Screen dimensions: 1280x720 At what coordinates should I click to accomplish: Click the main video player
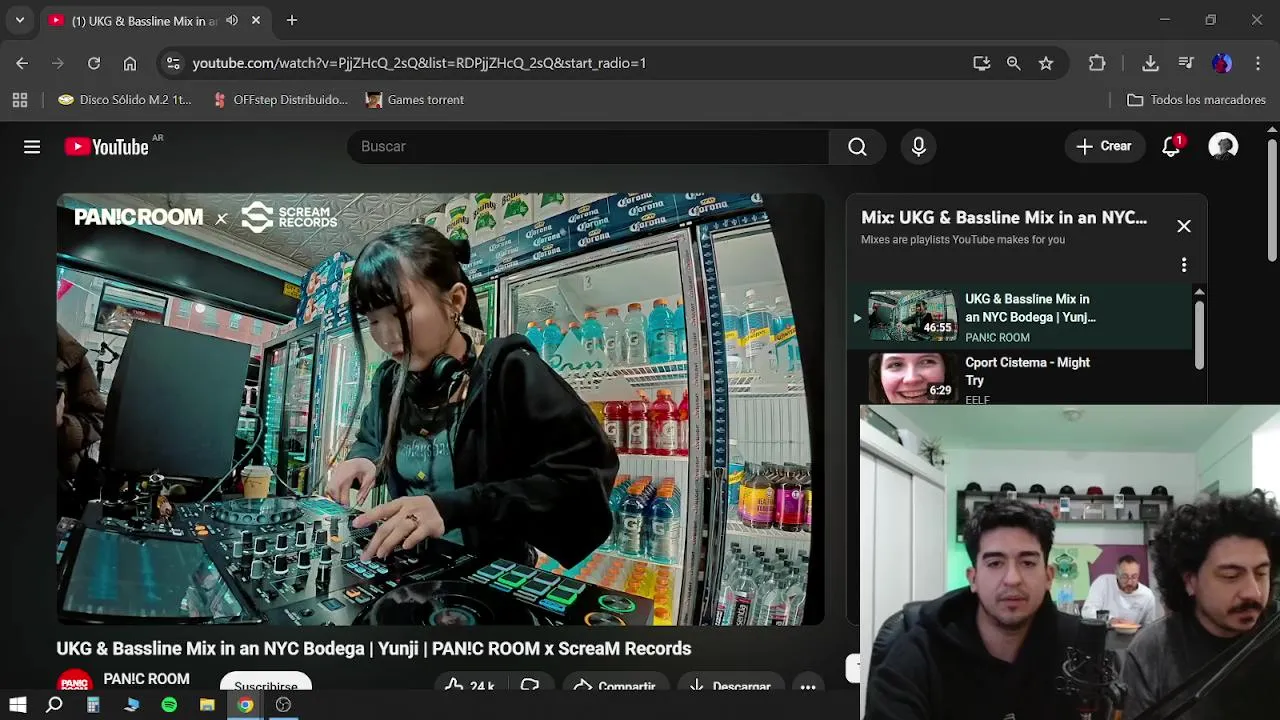click(x=440, y=409)
